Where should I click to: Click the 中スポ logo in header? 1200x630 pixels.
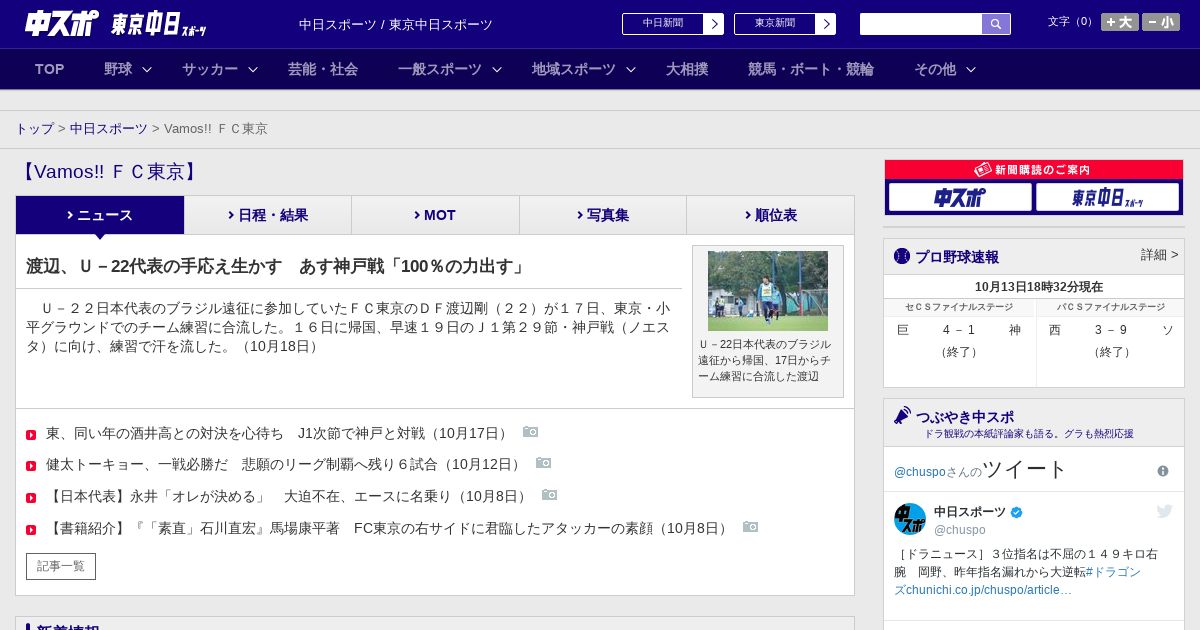click(x=62, y=23)
